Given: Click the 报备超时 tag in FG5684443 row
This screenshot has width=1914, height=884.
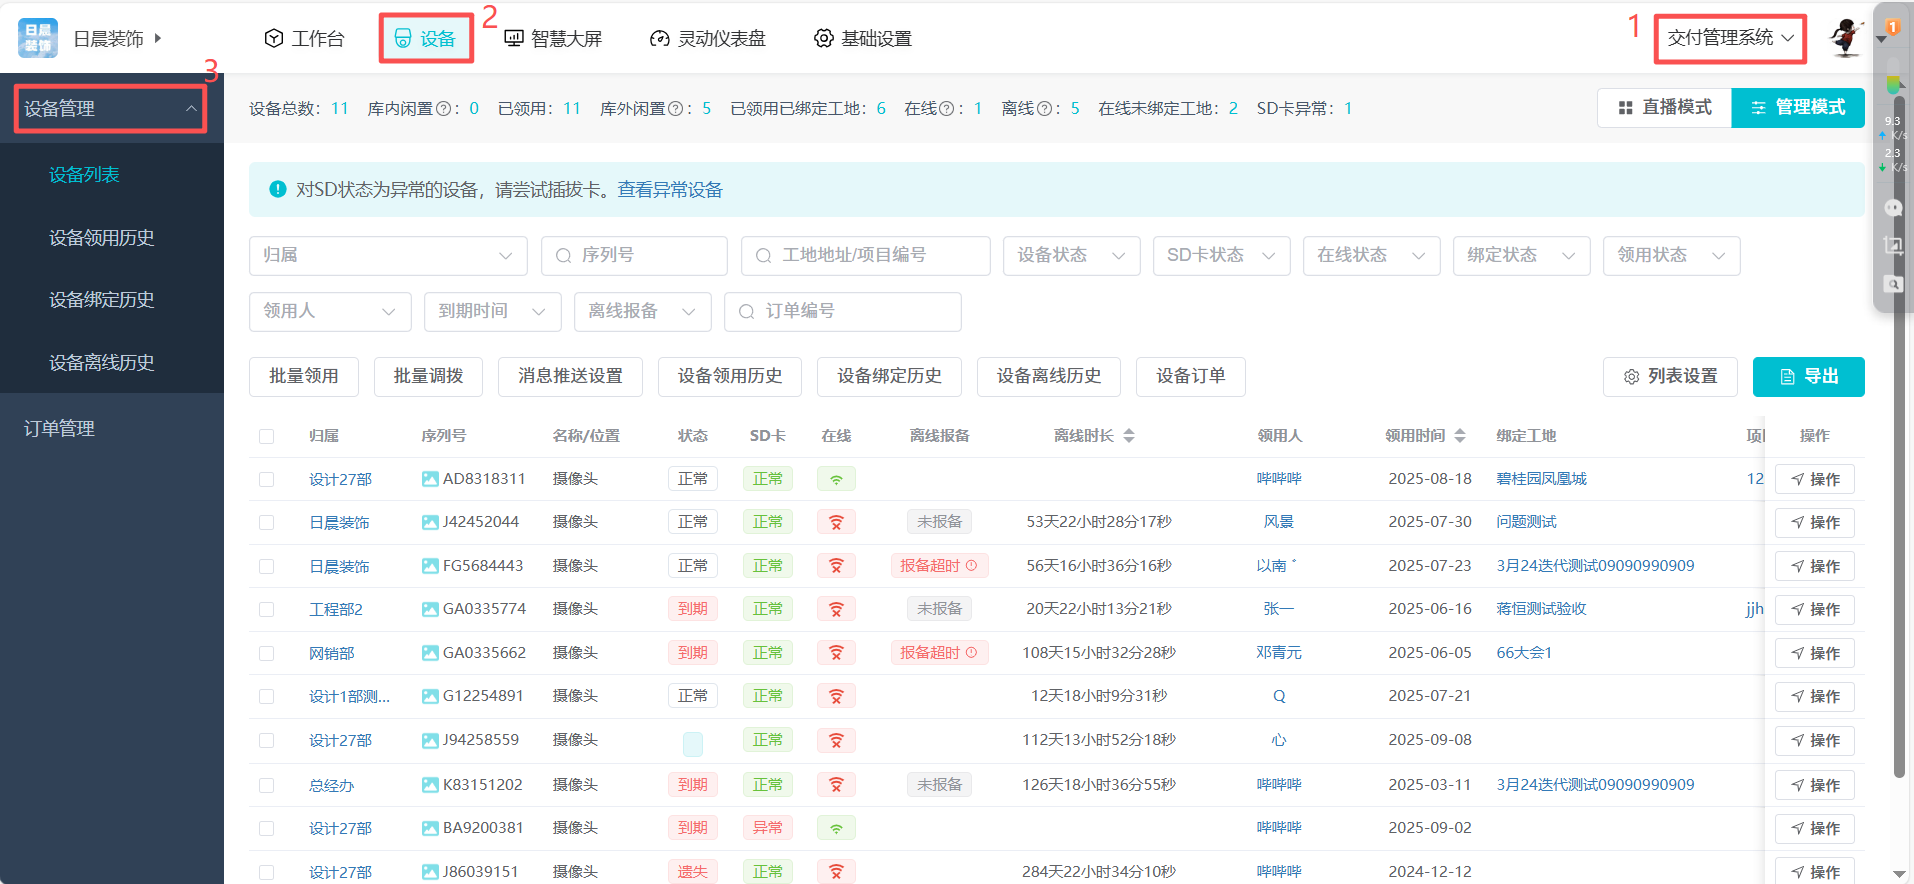Looking at the screenshot, I should click(939, 566).
